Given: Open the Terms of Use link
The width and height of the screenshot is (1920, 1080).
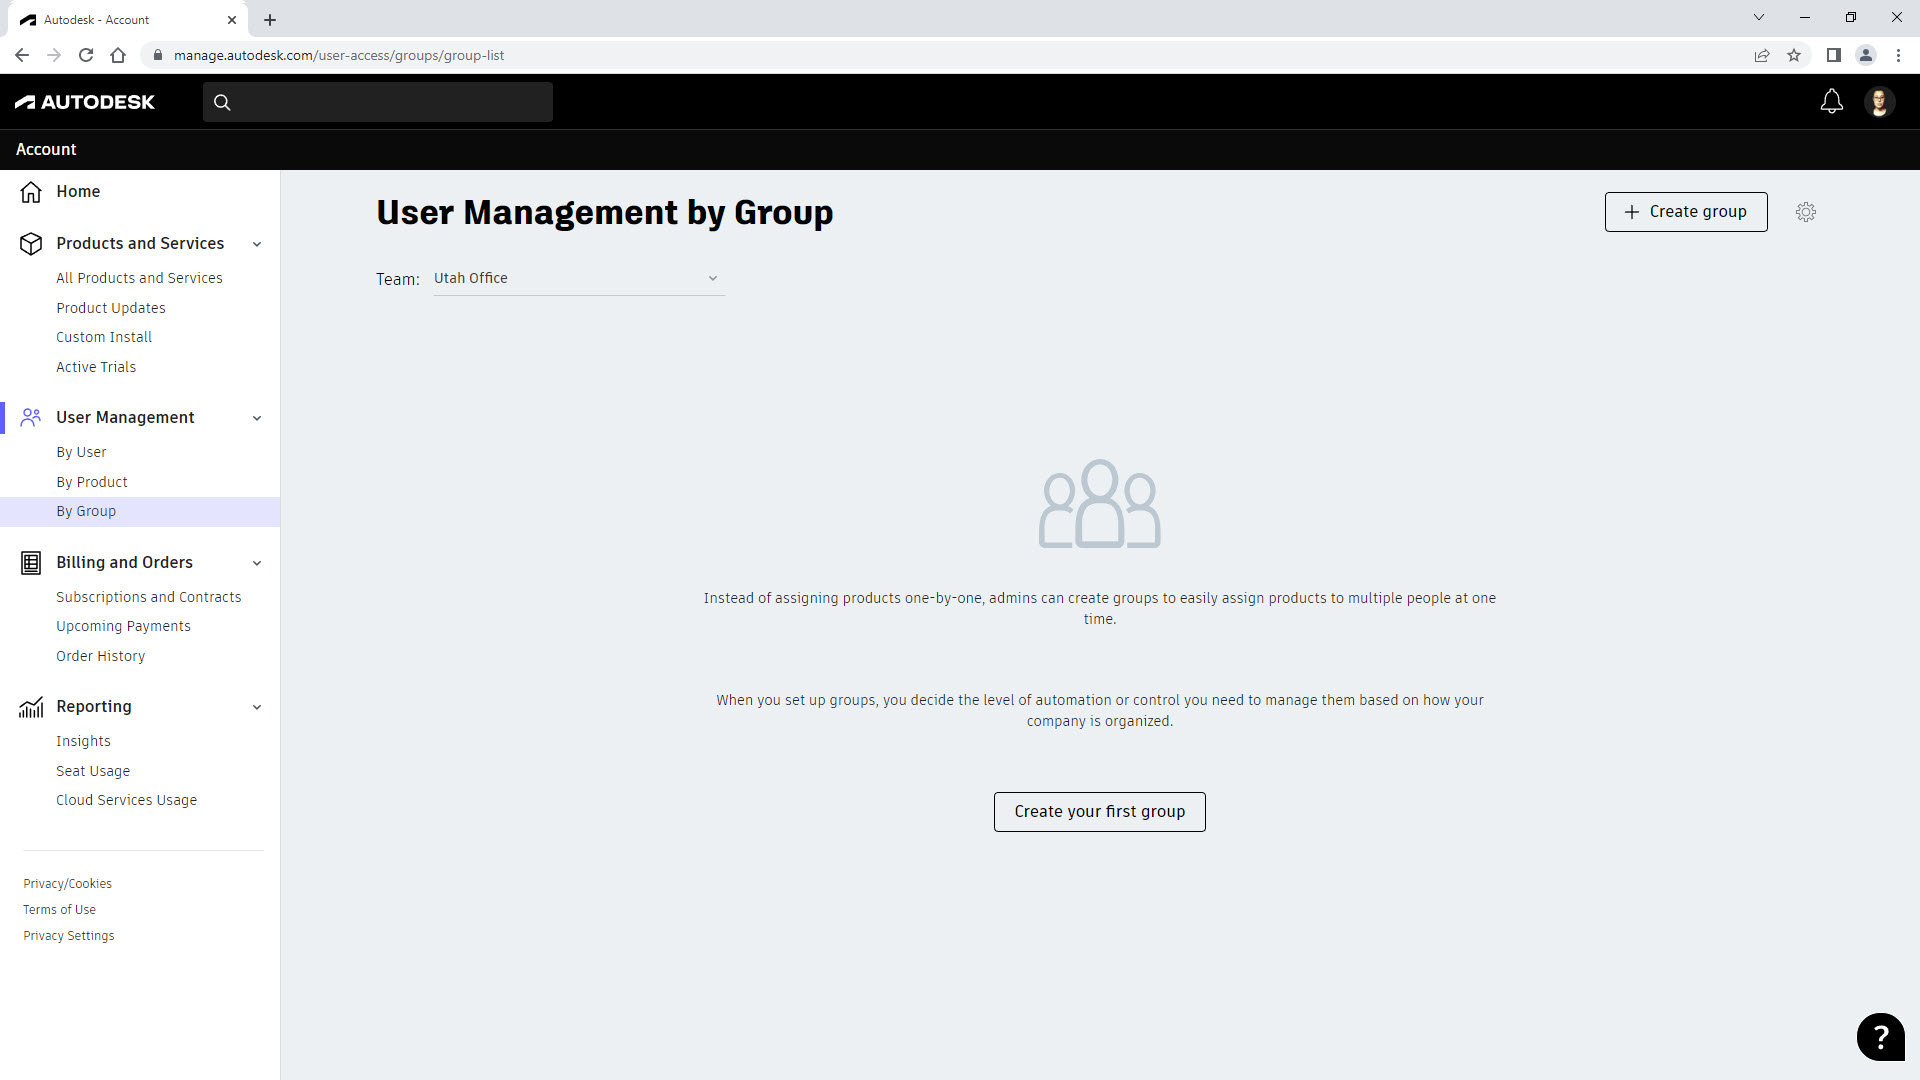Looking at the screenshot, I should click(60, 910).
